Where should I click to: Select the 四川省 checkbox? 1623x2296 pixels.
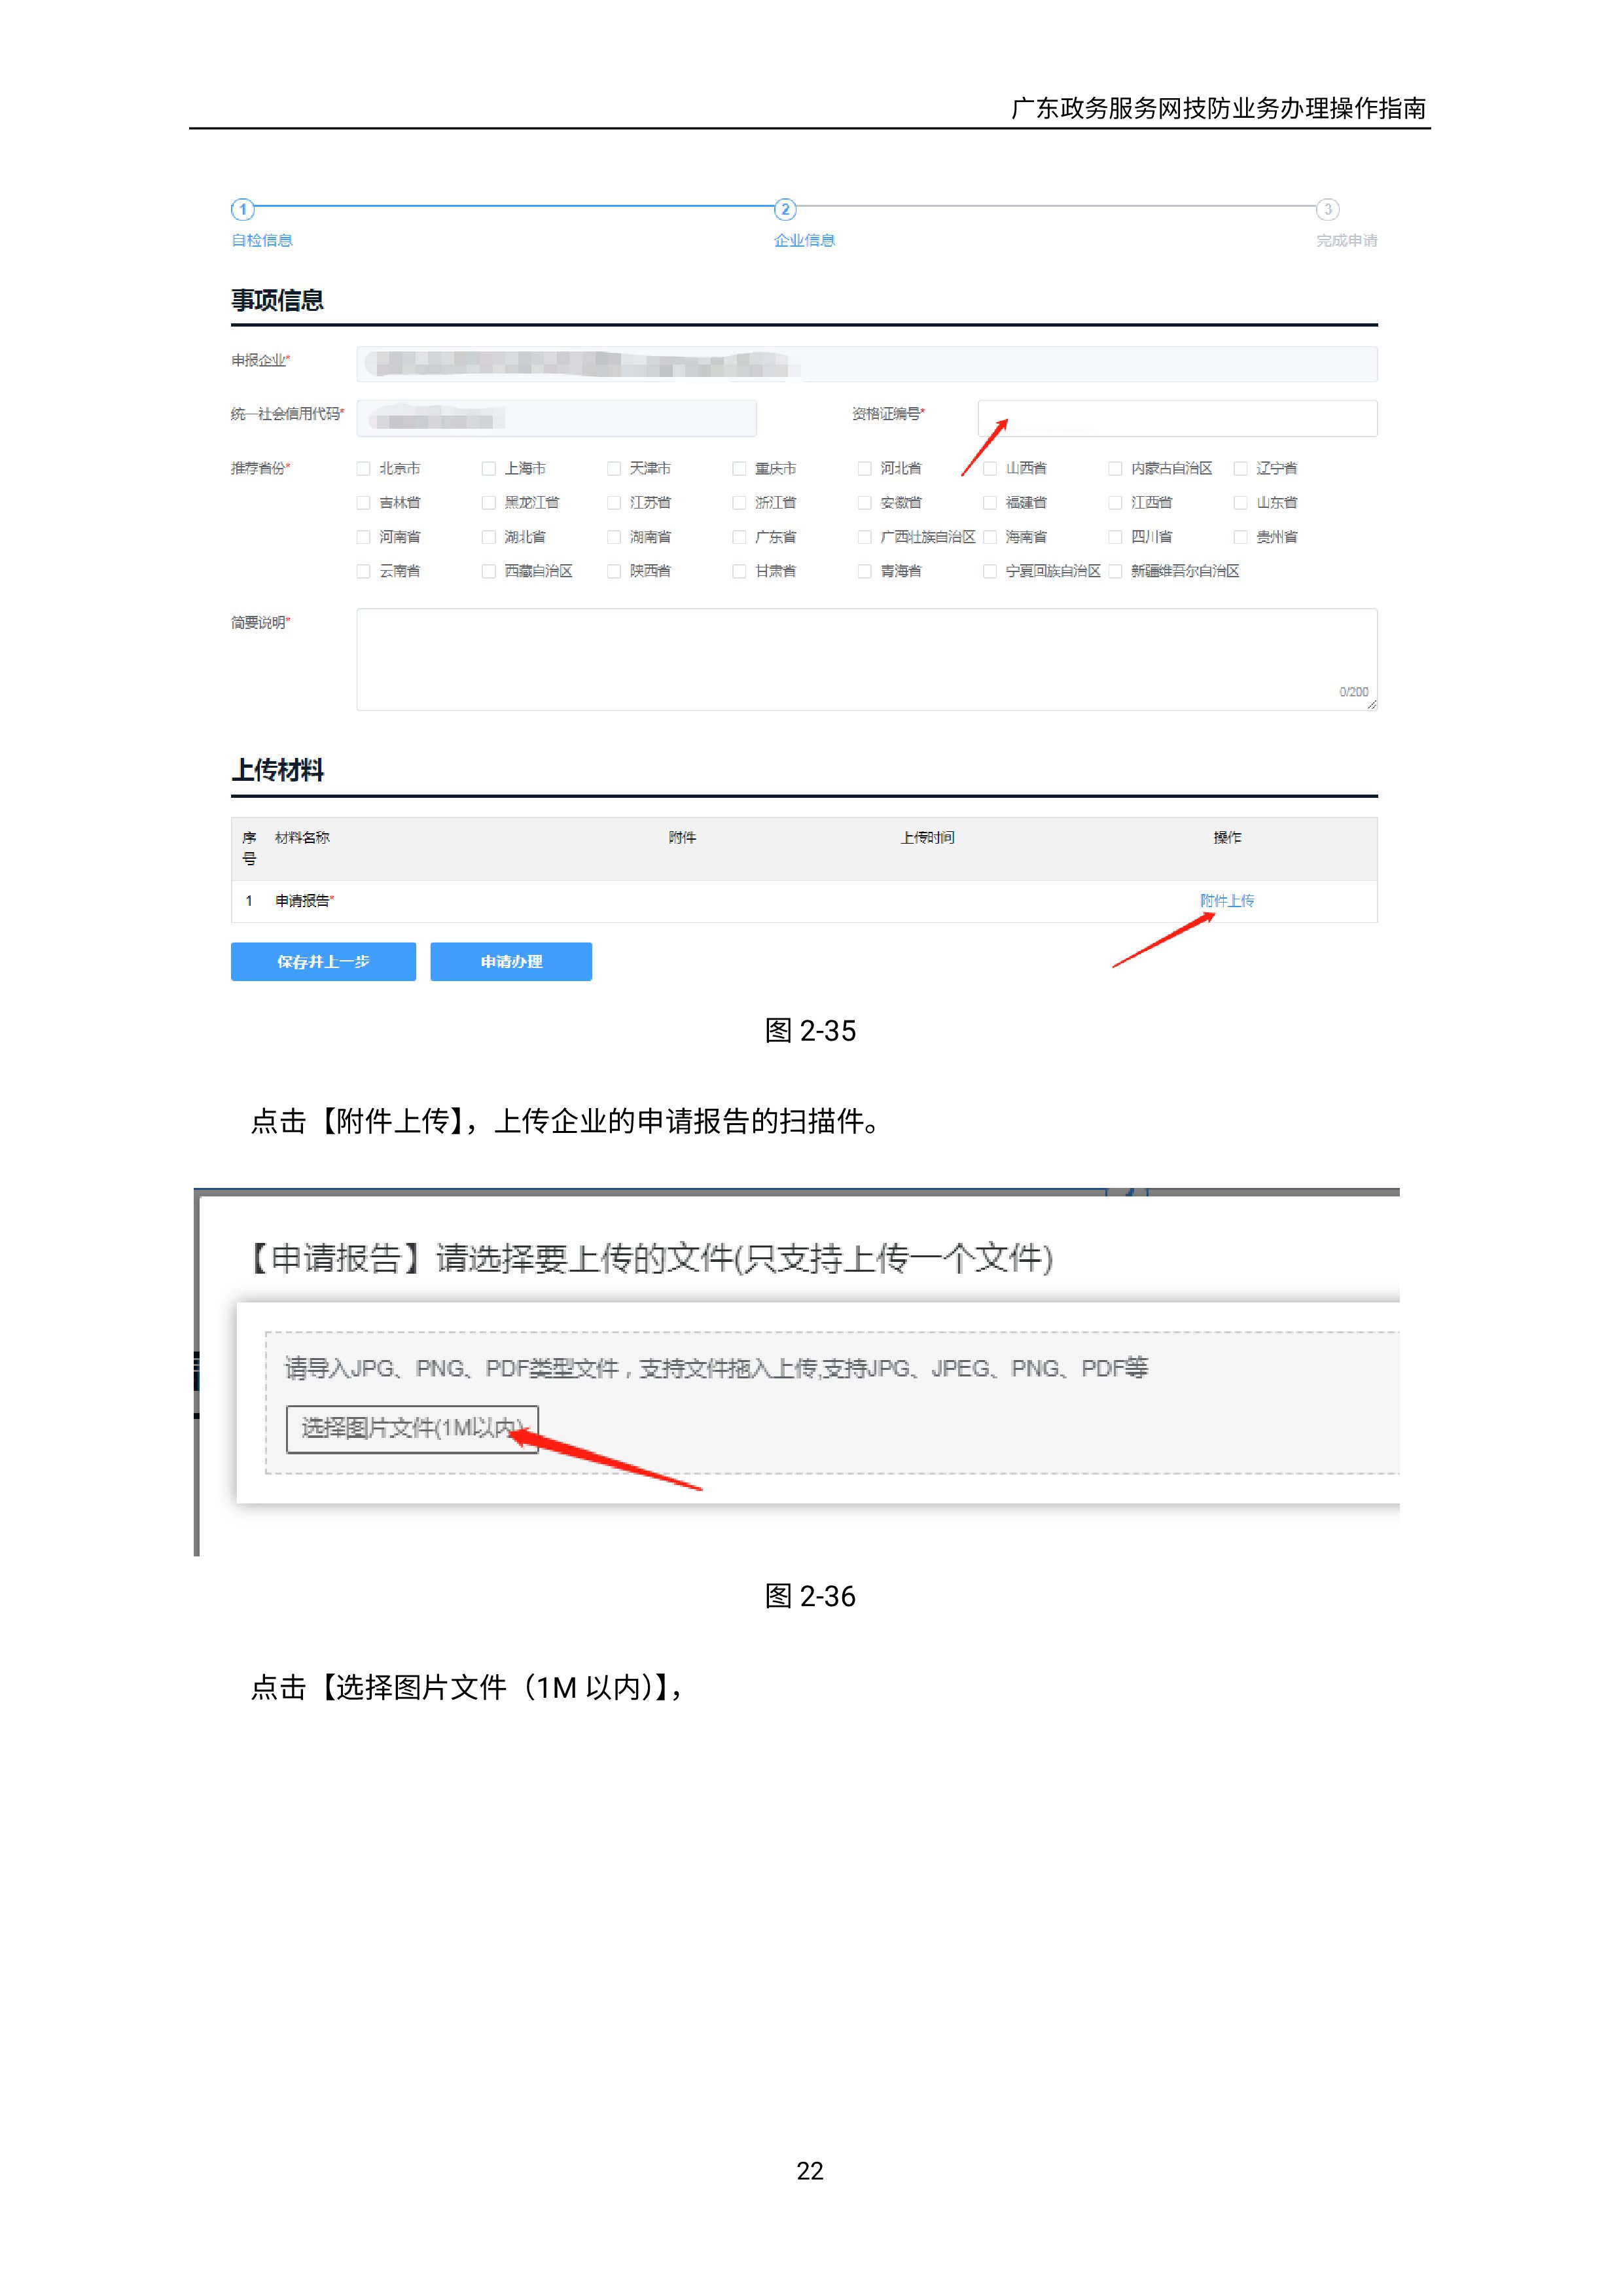point(1115,537)
